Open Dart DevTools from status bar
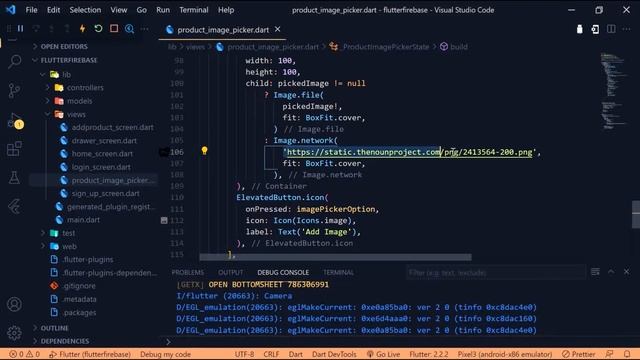Image resolution: width=640 pixels, height=360 pixels. coord(334,354)
